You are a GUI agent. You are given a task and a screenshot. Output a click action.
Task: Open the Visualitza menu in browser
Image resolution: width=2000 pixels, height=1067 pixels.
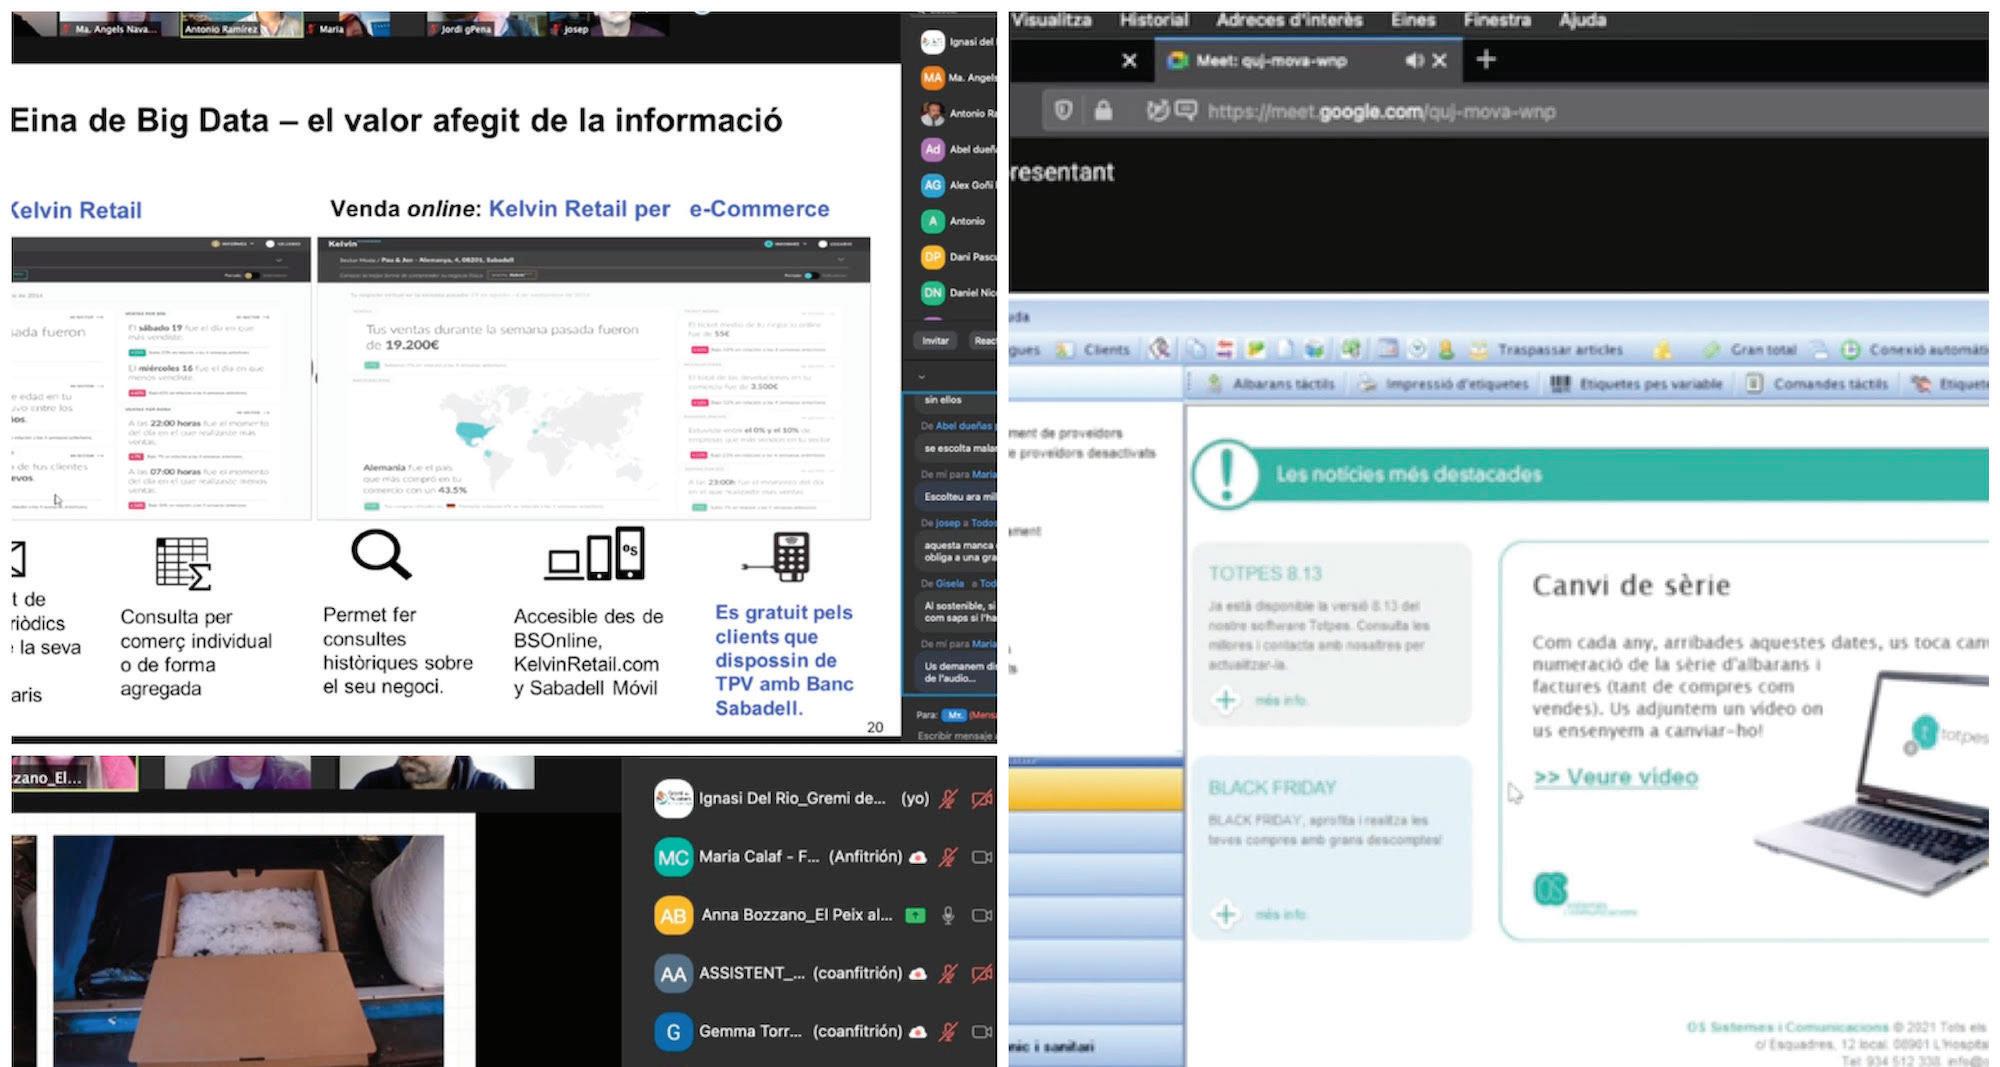pyautogui.click(x=1052, y=20)
